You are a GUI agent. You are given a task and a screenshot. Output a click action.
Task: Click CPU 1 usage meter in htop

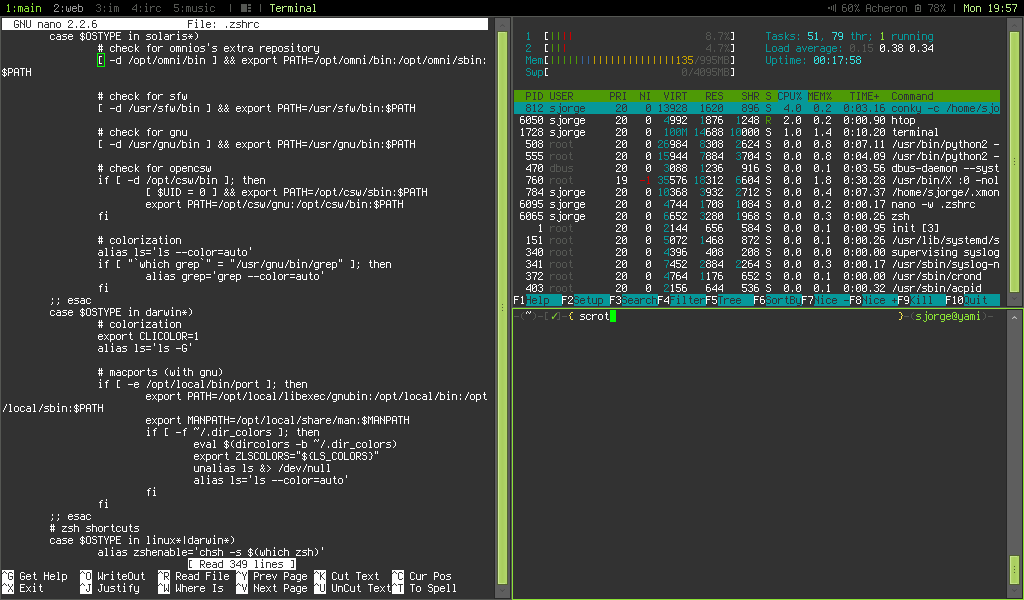point(630,36)
